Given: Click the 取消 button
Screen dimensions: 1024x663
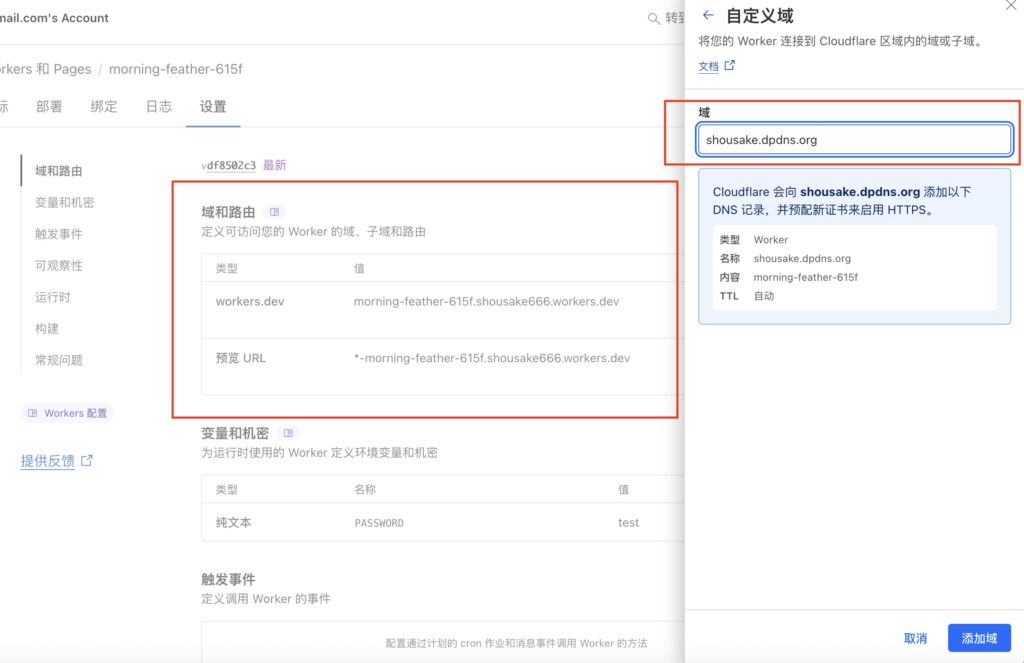Looking at the screenshot, I should [915, 638].
